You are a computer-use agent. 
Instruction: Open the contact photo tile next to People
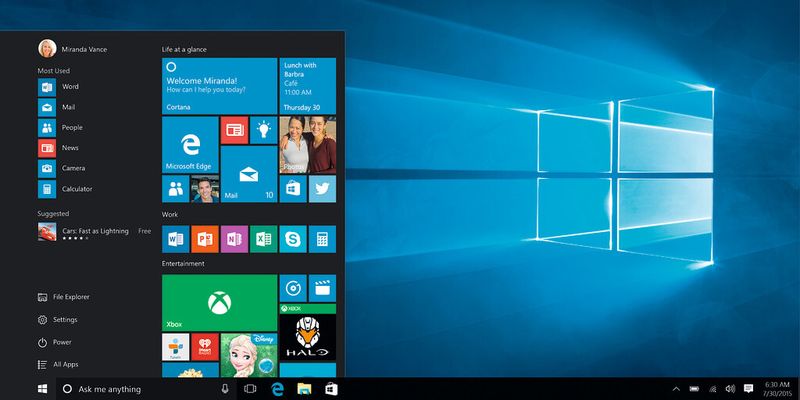tap(205, 189)
